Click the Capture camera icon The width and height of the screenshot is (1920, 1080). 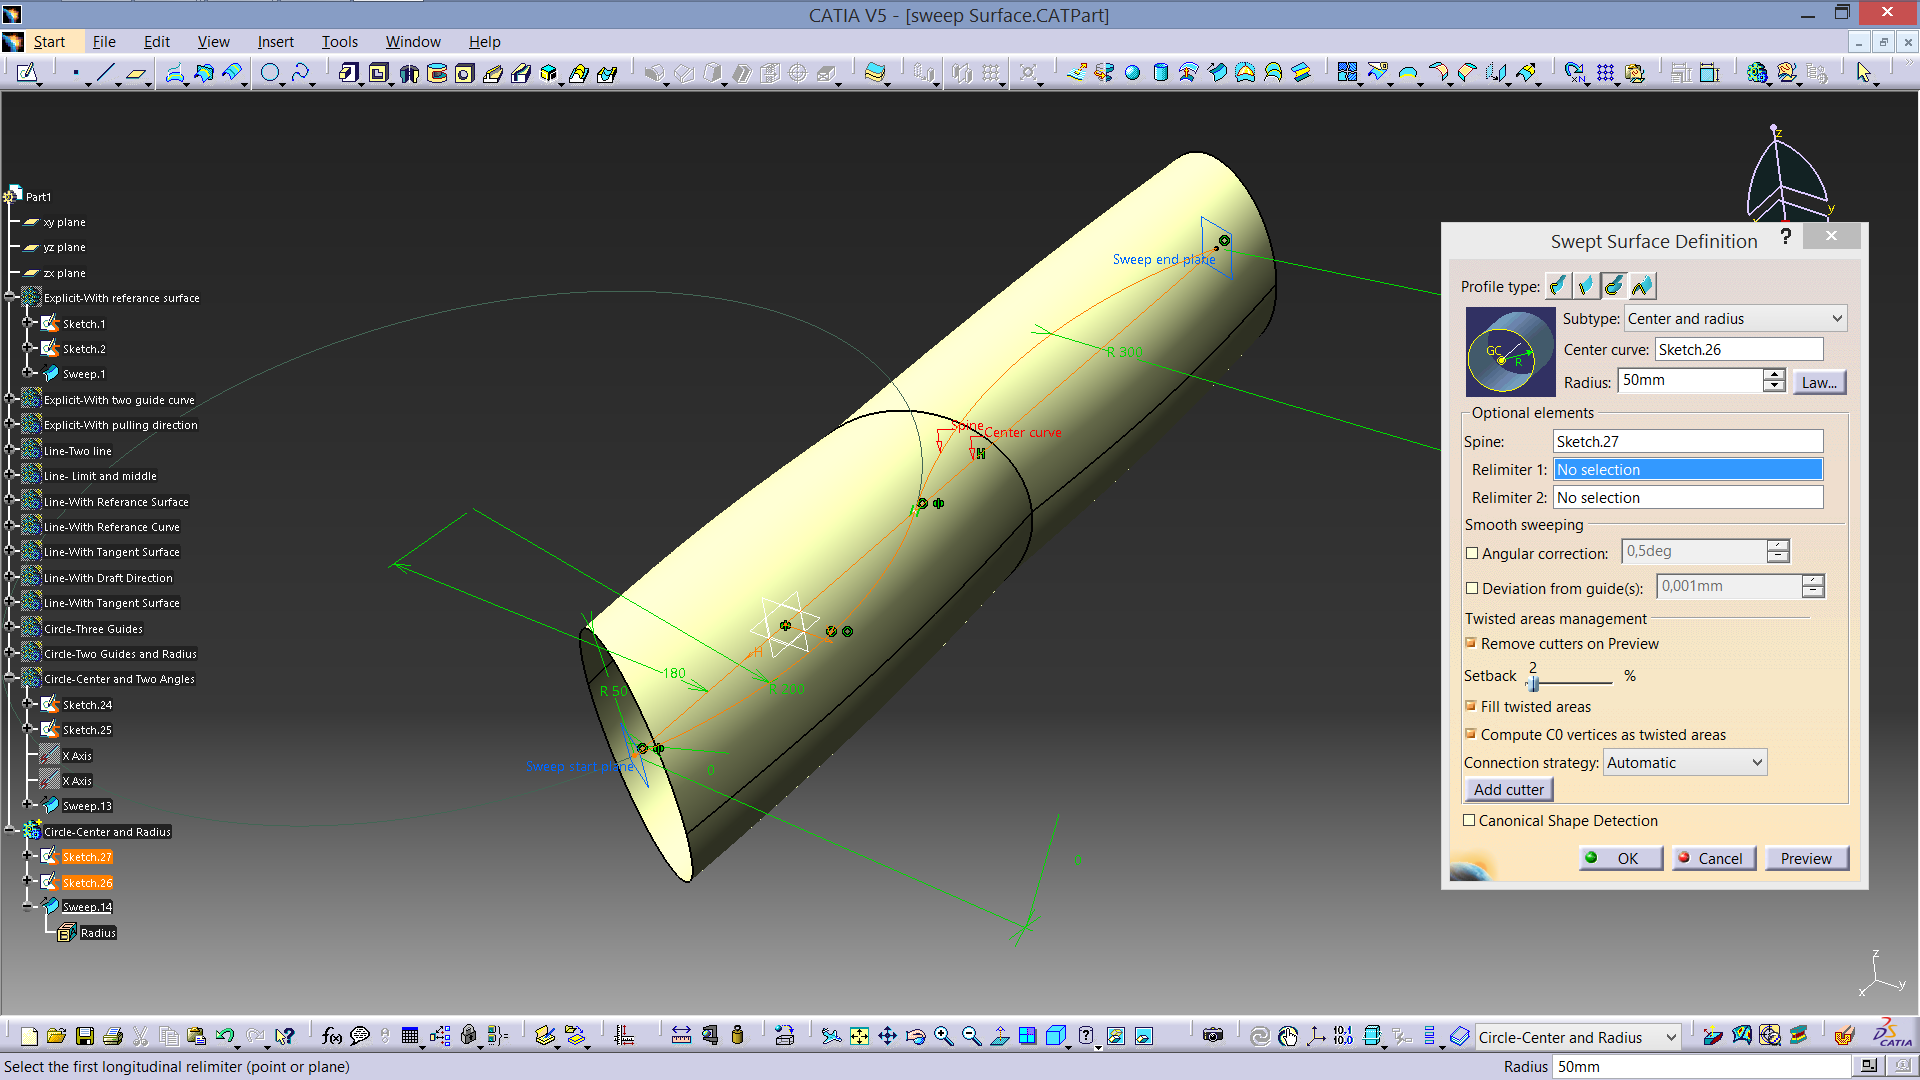tap(1213, 1036)
